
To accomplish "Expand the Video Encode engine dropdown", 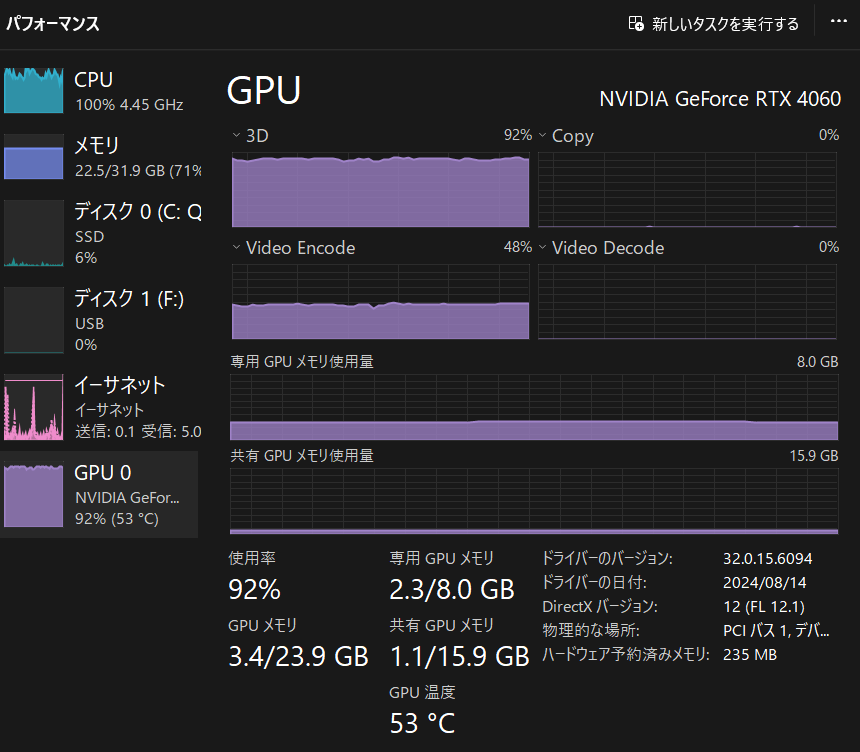I will click(237, 247).
